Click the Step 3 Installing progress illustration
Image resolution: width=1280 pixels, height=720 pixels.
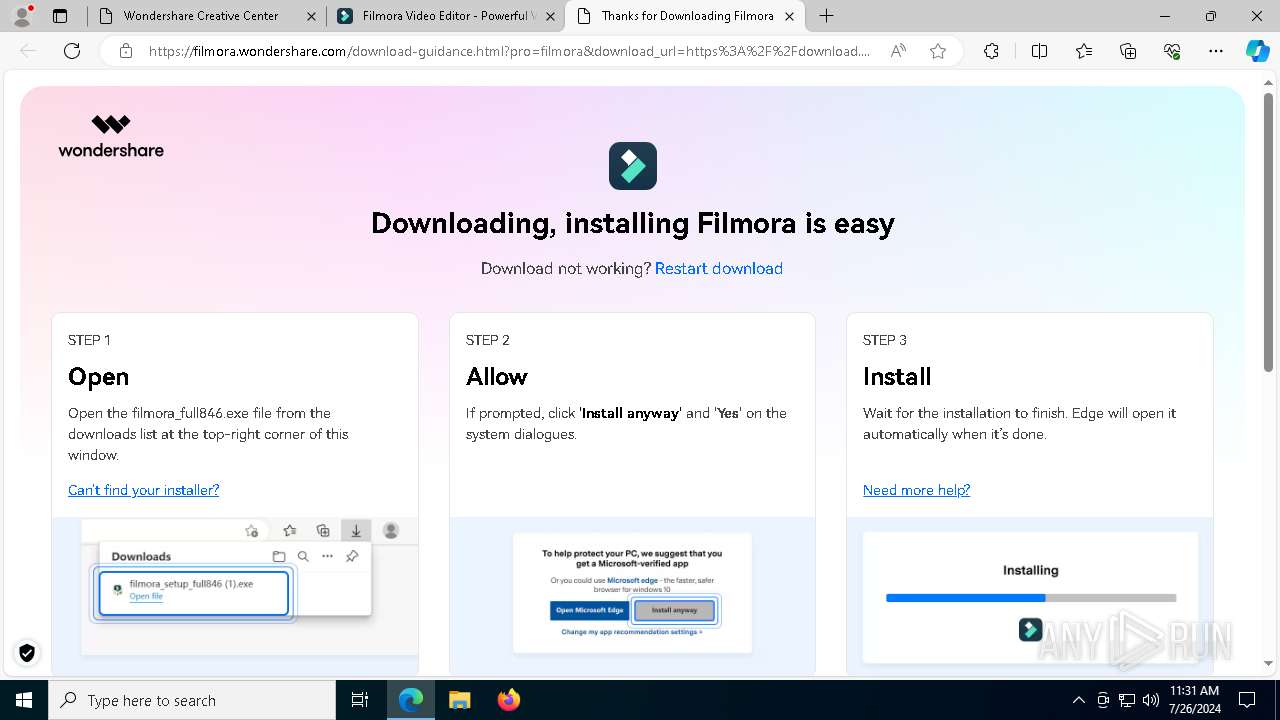[x=1030, y=597]
